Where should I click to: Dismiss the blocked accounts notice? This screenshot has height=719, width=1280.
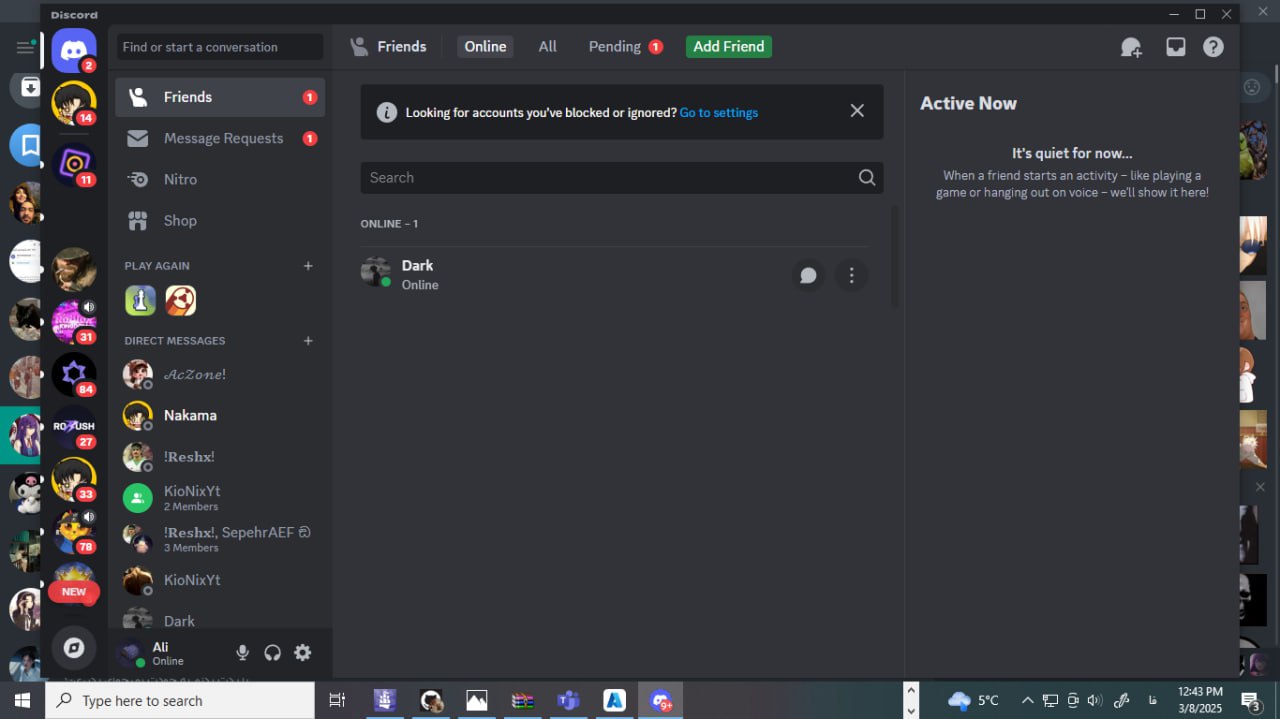(857, 111)
